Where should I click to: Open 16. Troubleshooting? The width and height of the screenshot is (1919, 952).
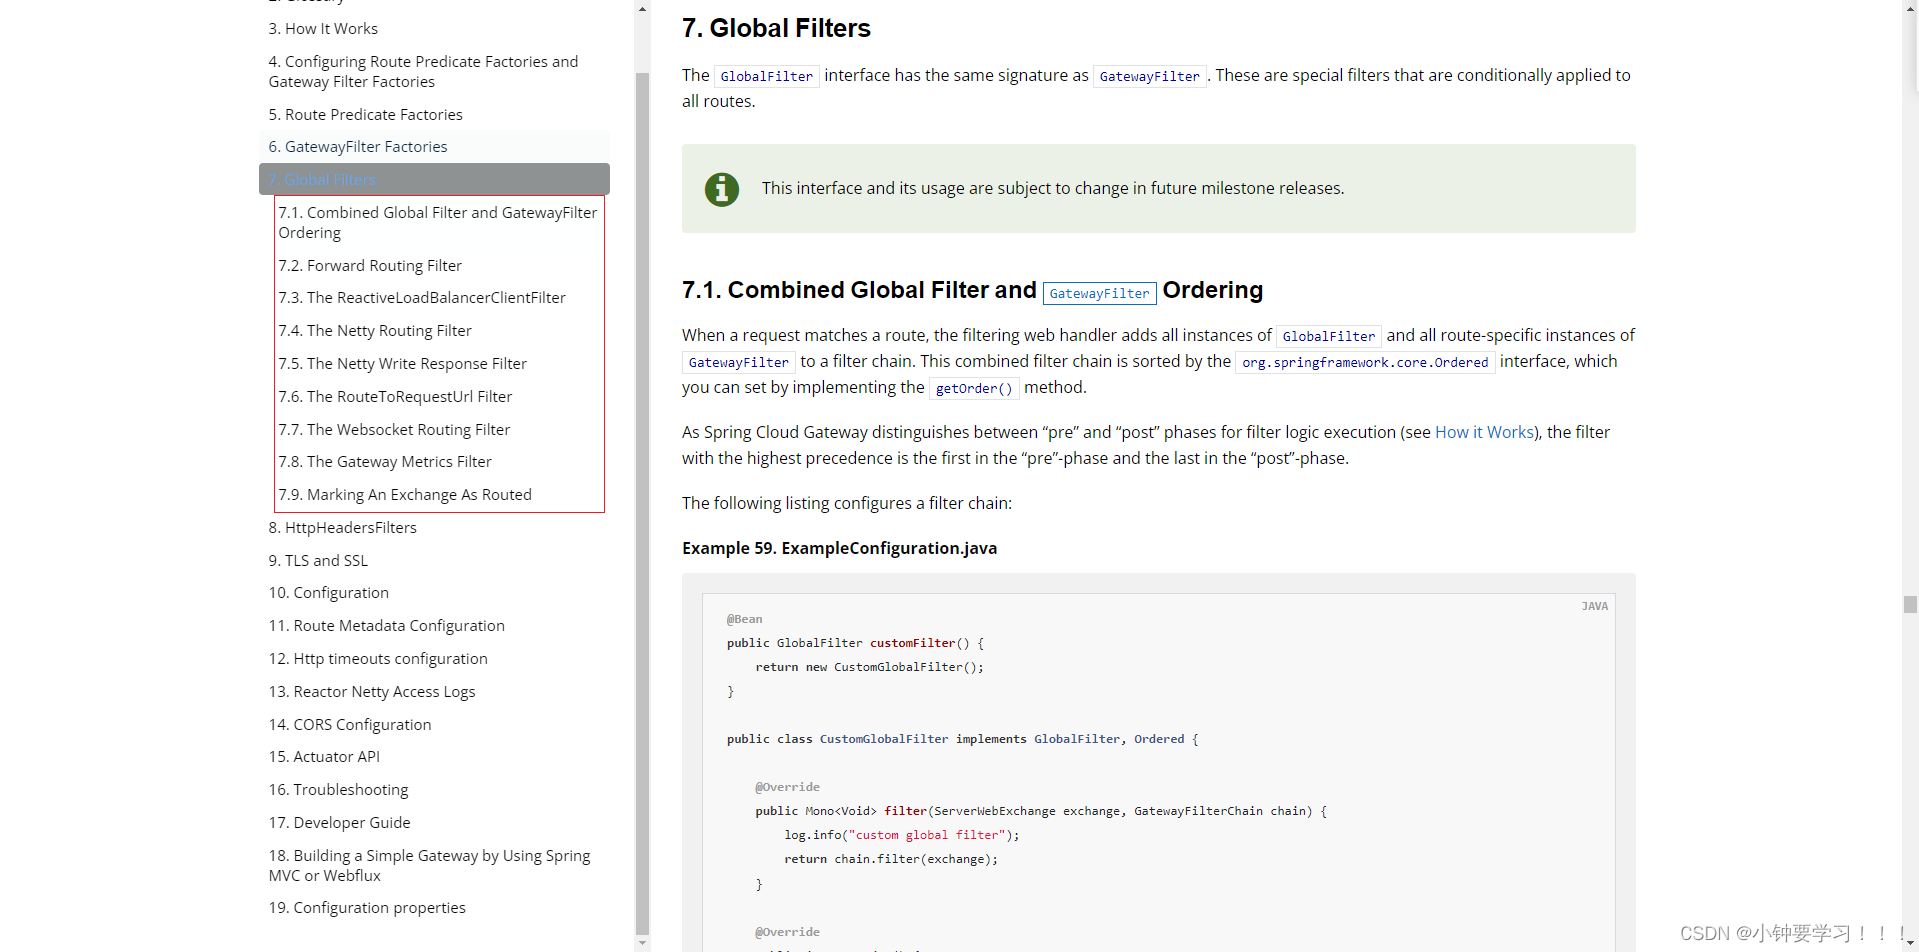[x=338, y=790]
